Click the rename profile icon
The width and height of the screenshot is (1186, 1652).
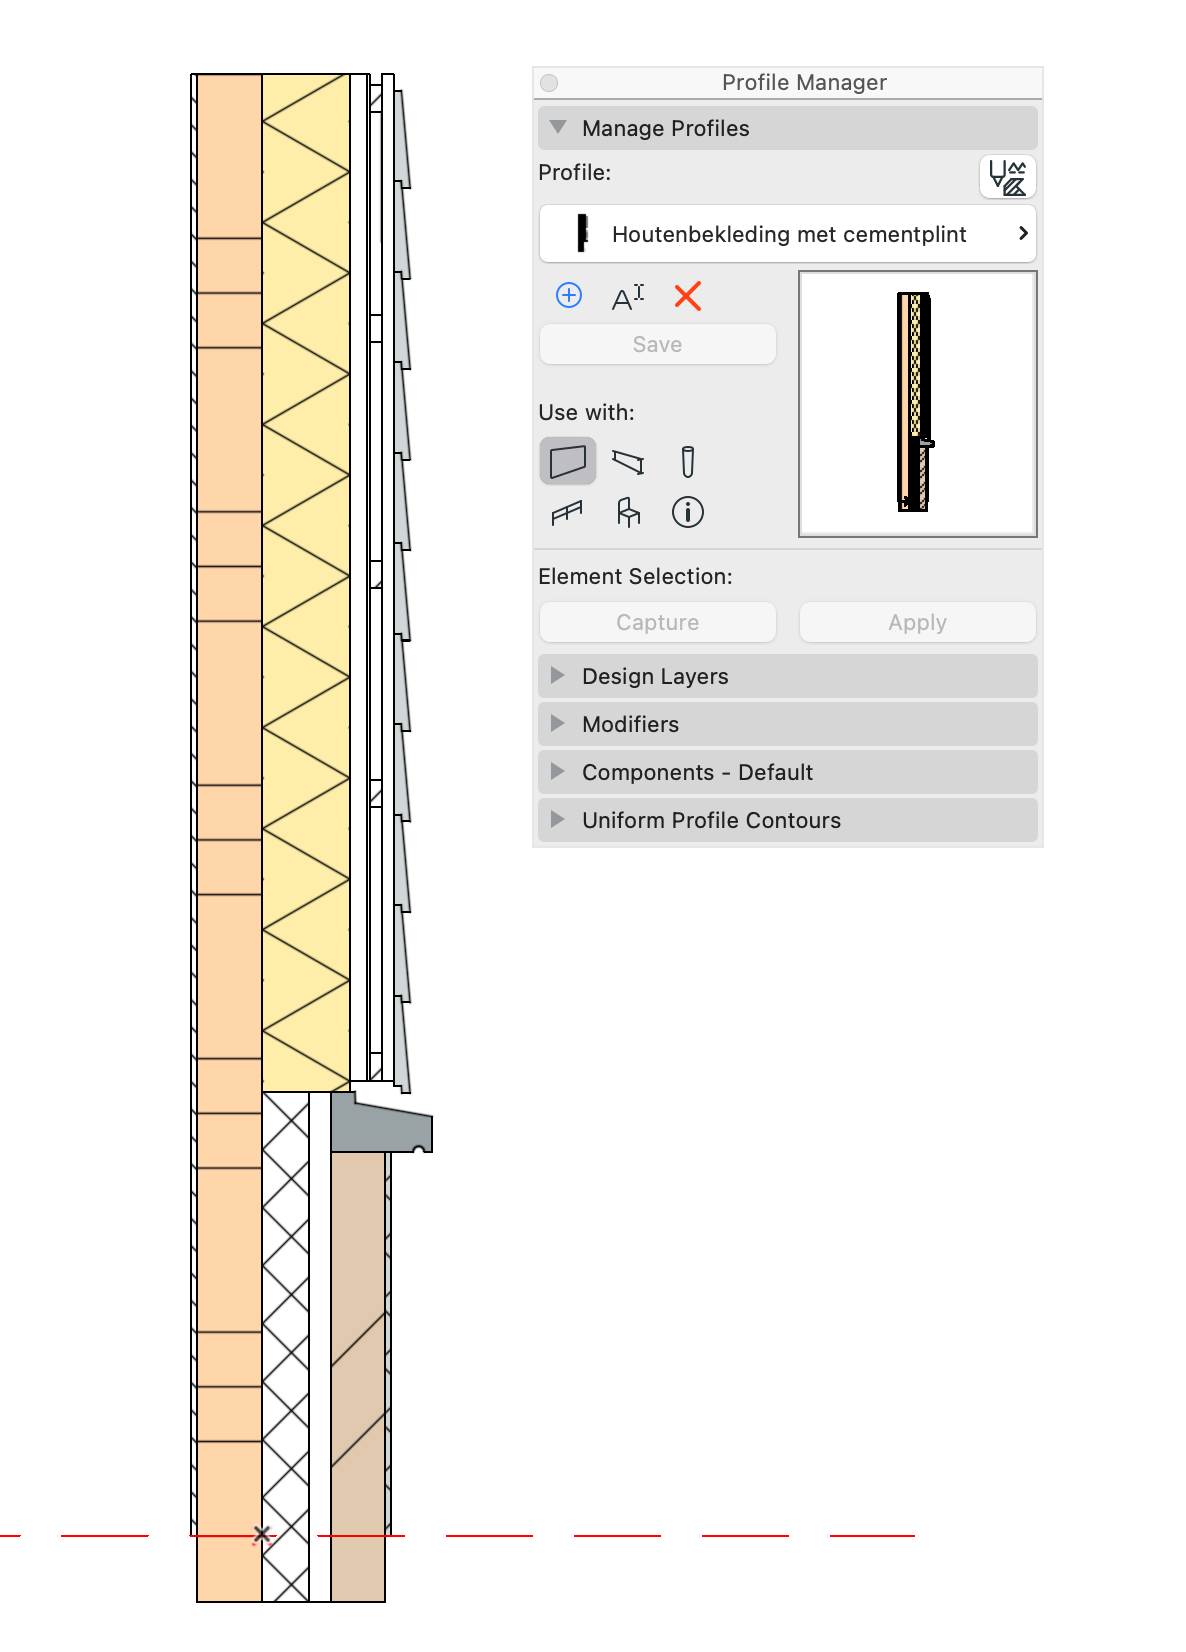point(628,296)
